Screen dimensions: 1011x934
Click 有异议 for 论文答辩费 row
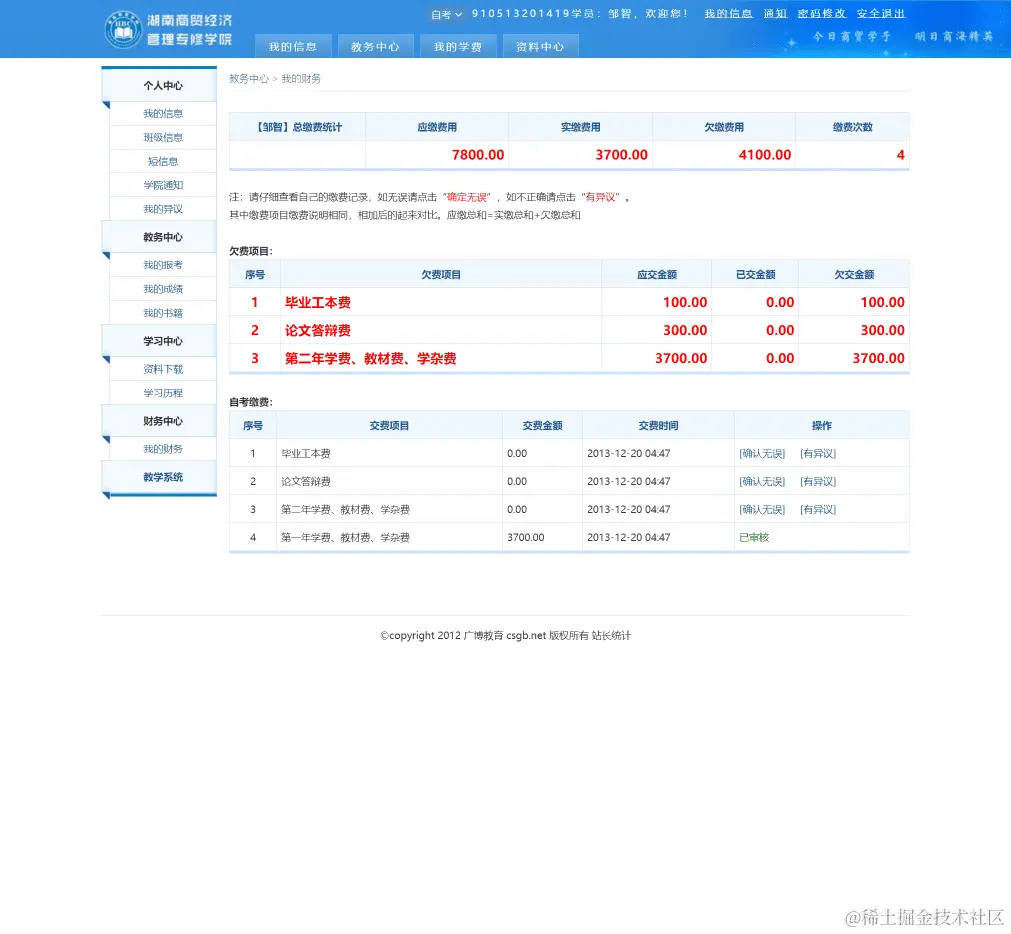pos(818,482)
